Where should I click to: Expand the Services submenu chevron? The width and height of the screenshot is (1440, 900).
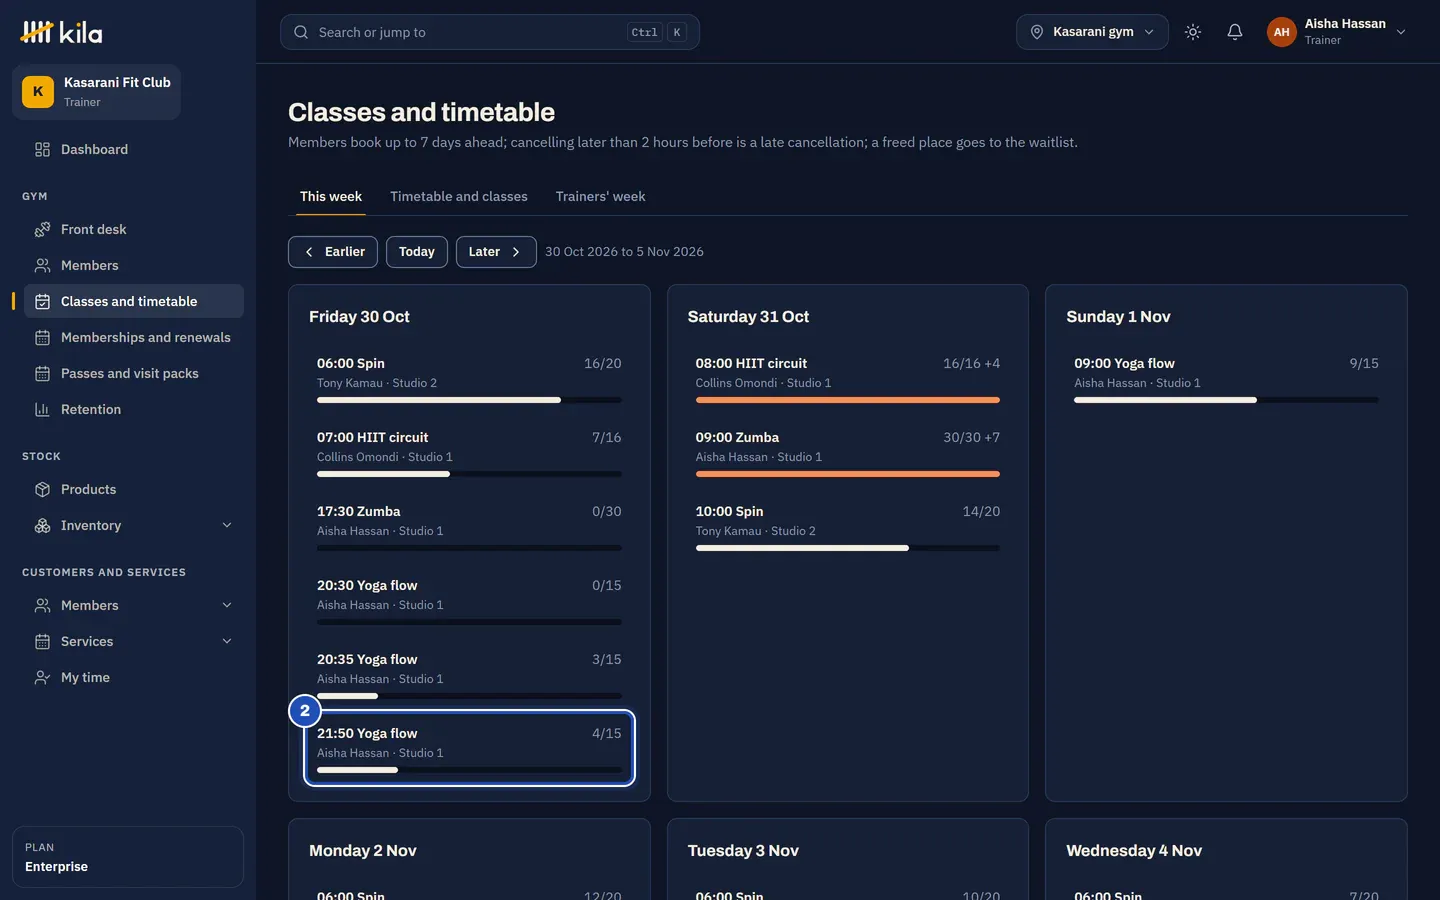click(227, 641)
